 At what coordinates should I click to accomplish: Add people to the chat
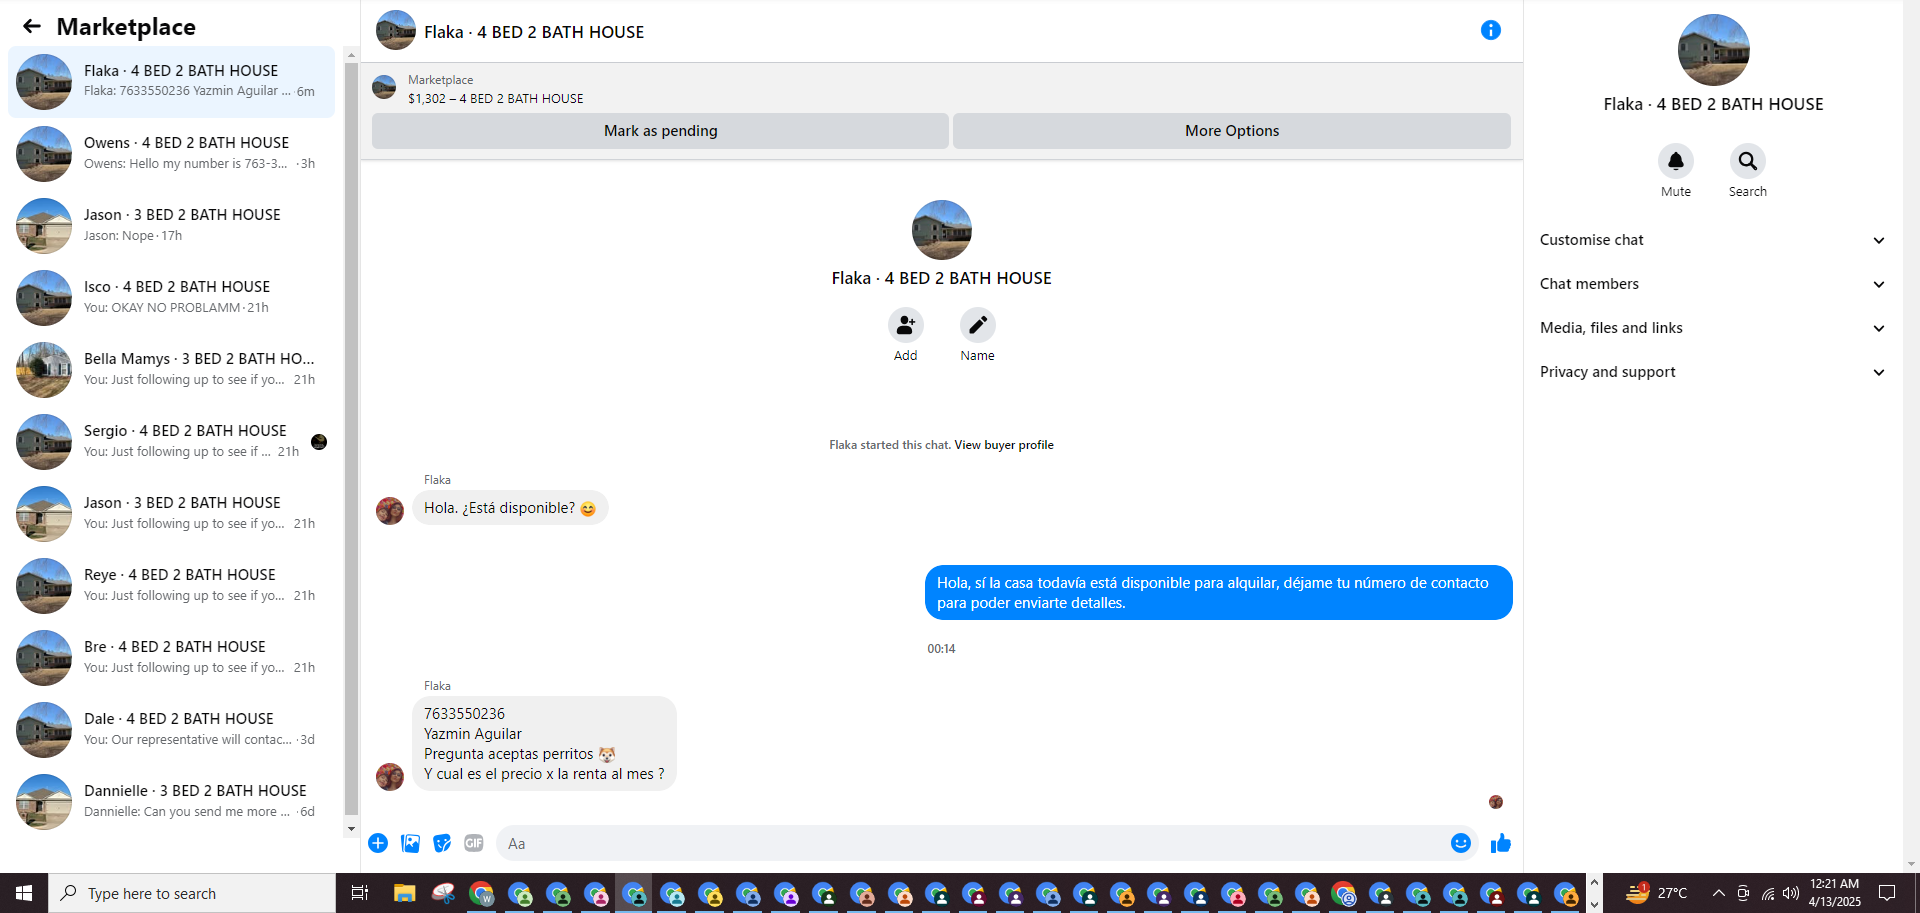(x=906, y=325)
